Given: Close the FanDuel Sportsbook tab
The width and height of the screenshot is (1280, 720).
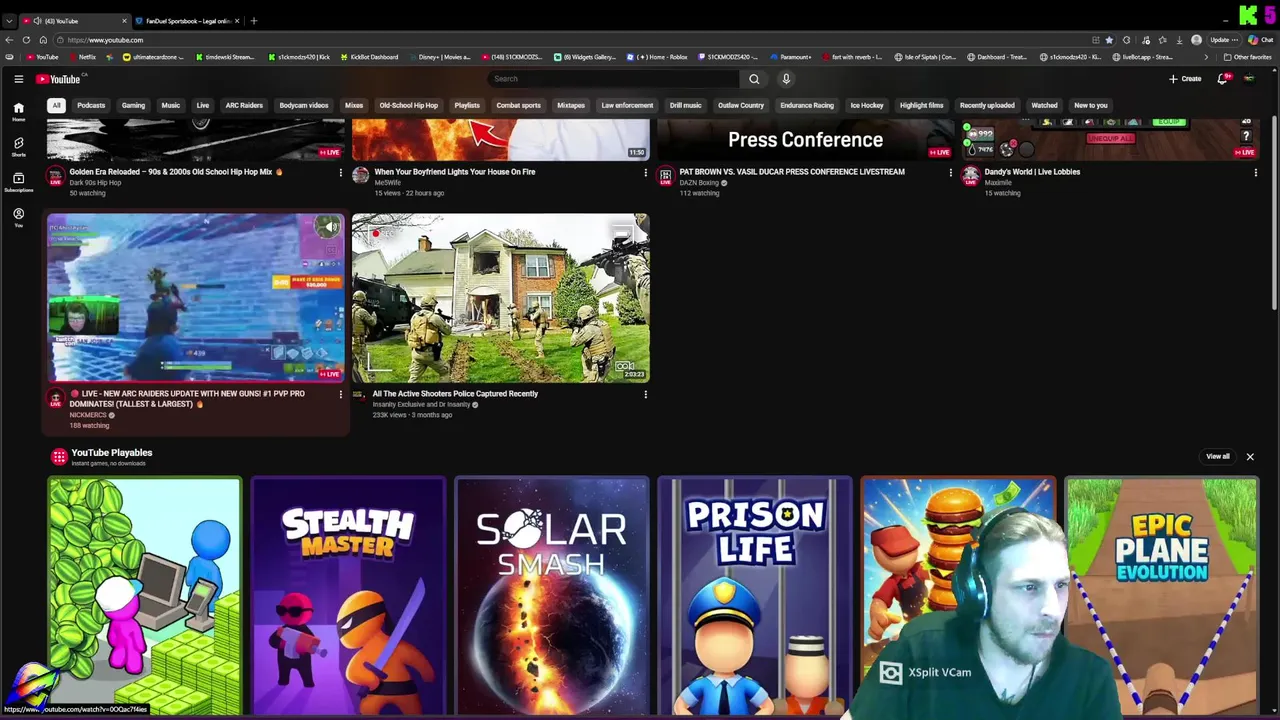Looking at the screenshot, I should pyautogui.click(x=237, y=21).
